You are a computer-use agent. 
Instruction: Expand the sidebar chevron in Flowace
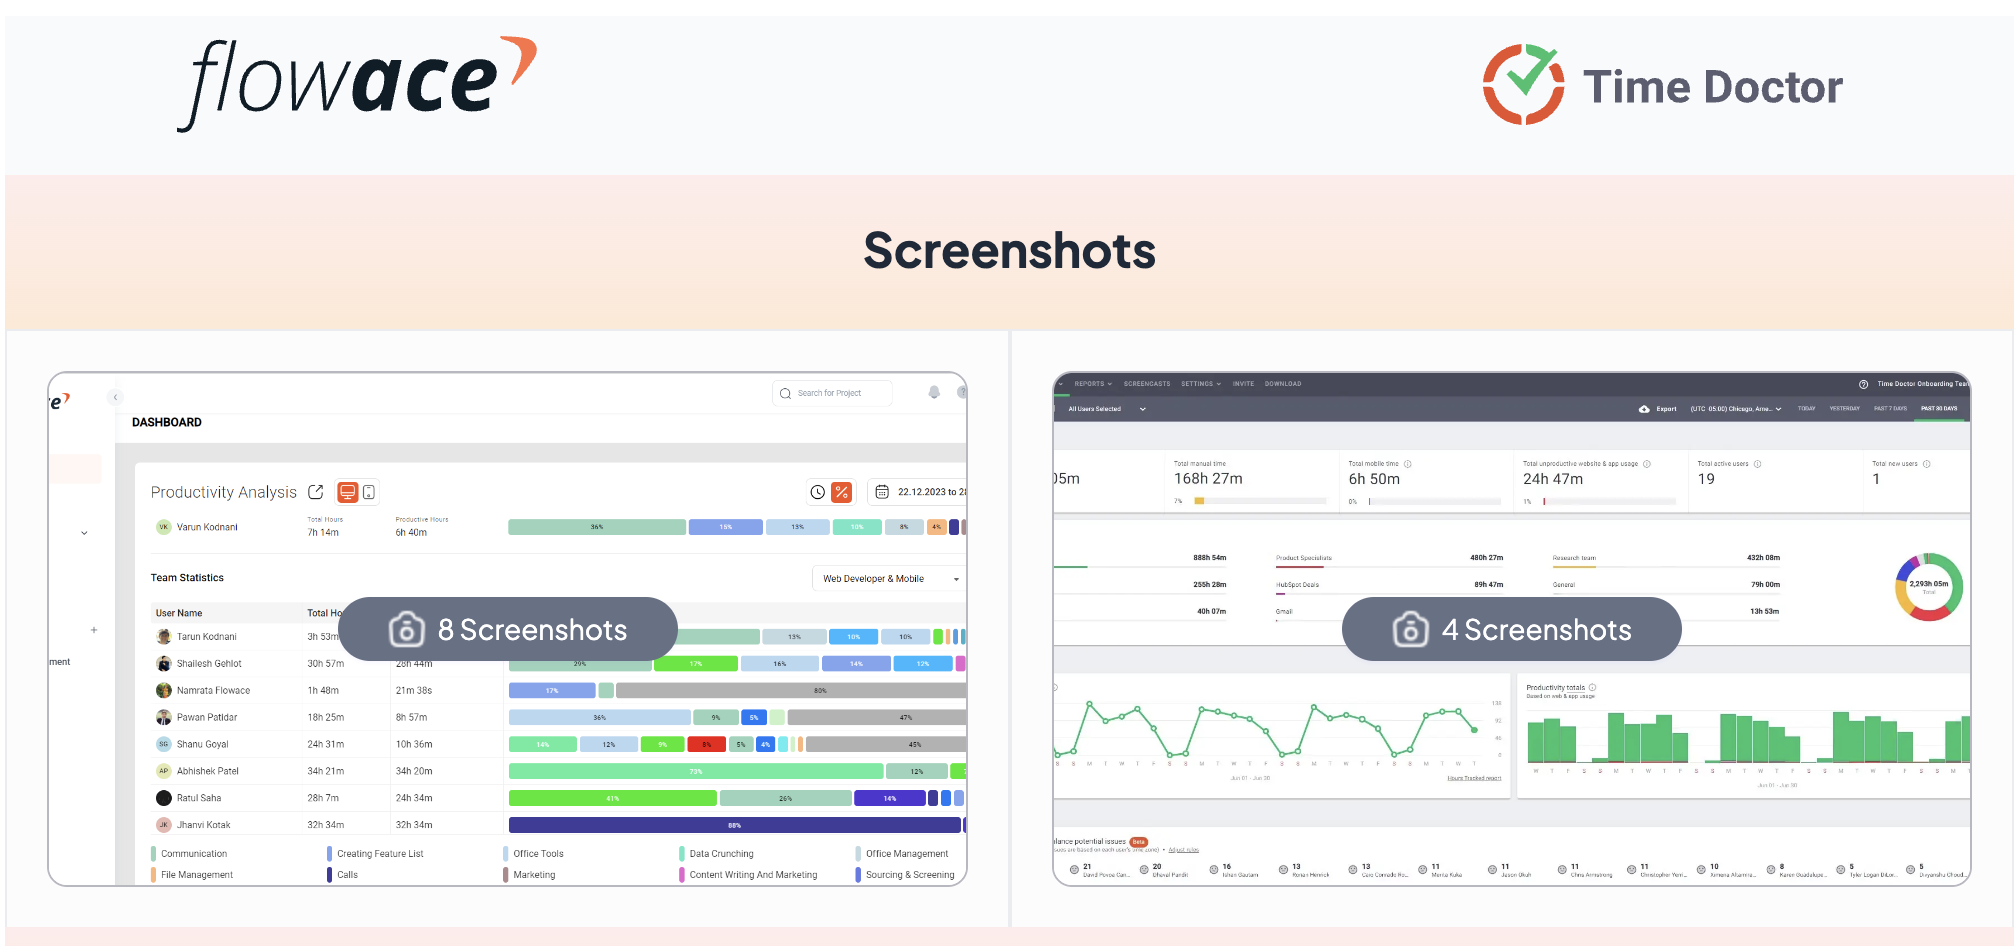[x=84, y=533]
